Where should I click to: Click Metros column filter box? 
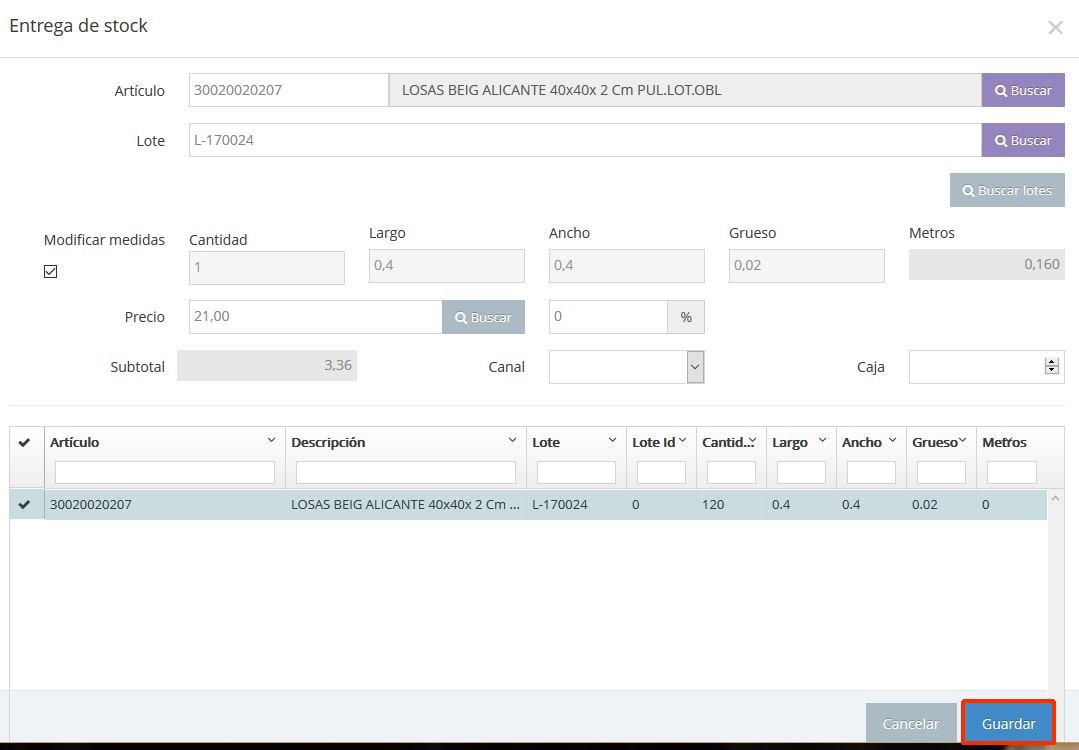click(1012, 473)
